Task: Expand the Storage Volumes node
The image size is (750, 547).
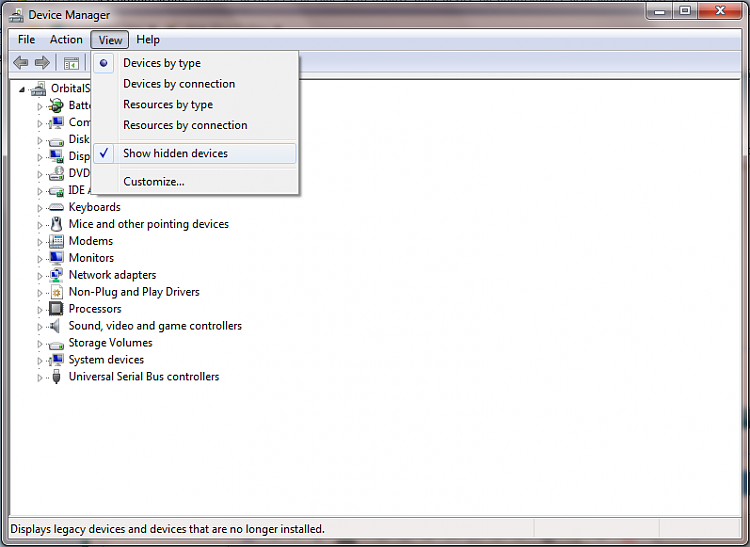Action: click(40, 344)
